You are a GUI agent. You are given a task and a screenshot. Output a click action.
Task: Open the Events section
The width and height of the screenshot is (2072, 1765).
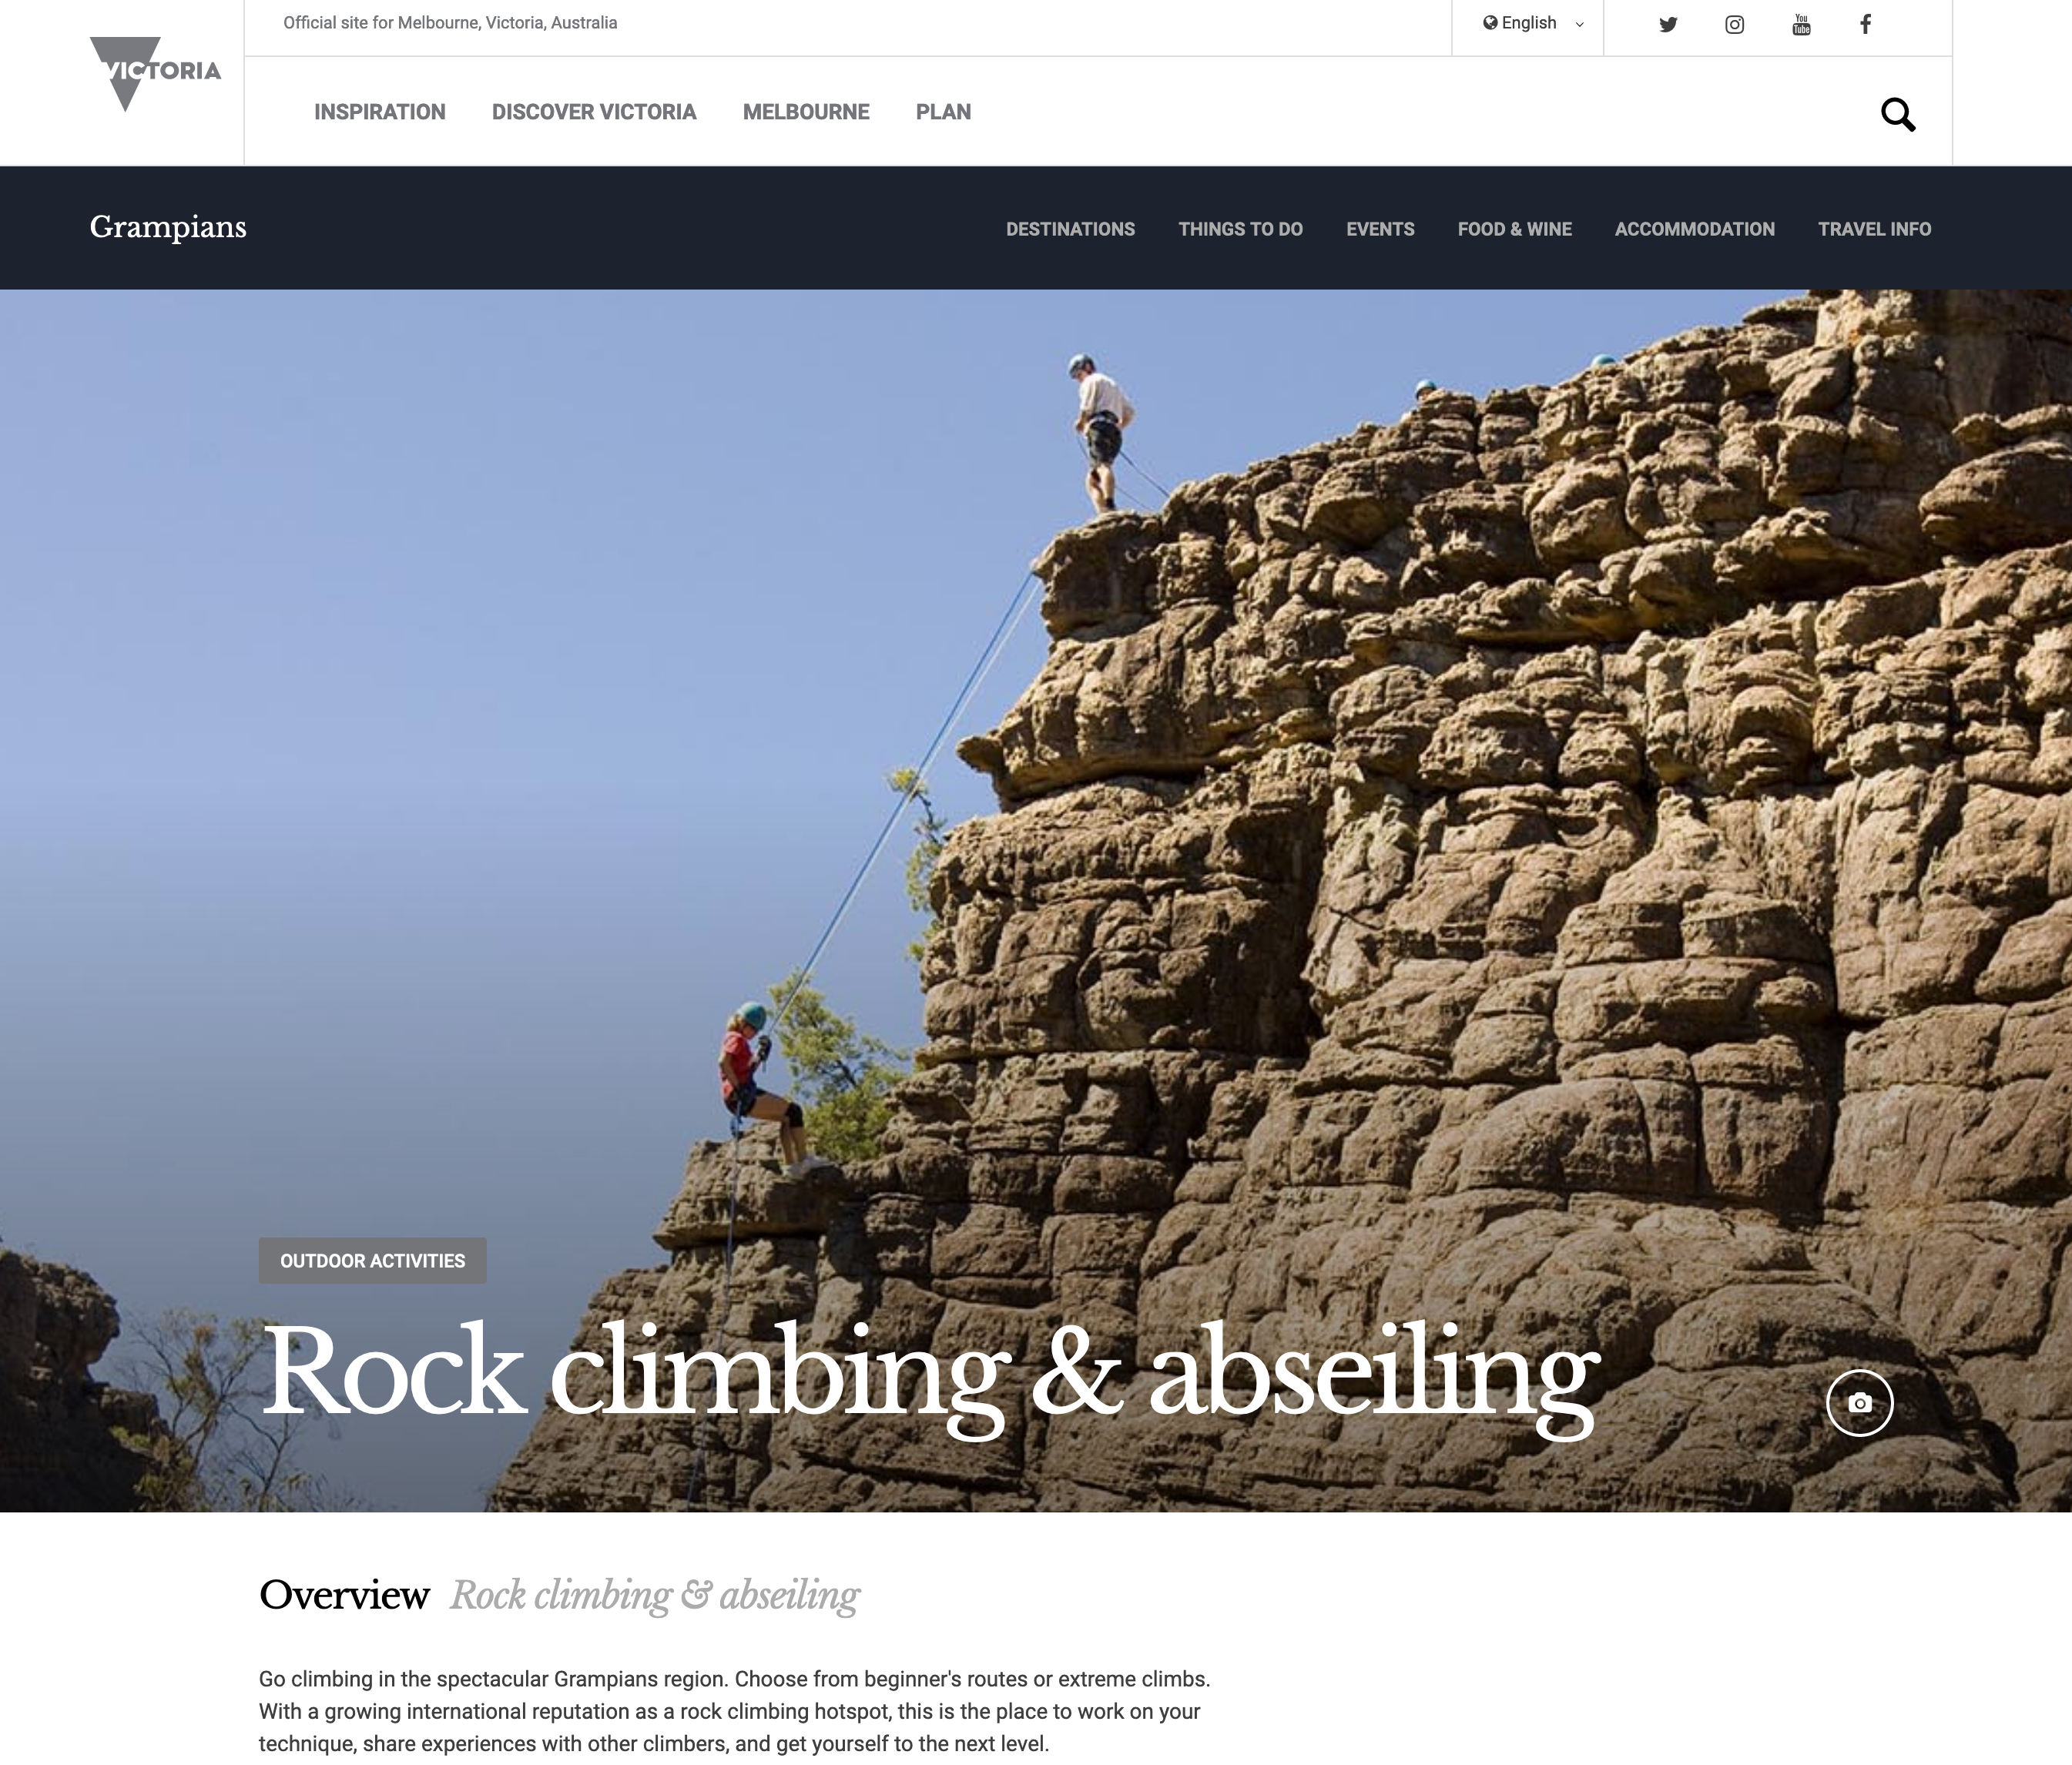[x=1380, y=229]
